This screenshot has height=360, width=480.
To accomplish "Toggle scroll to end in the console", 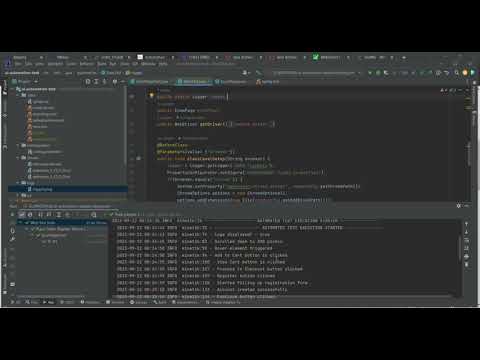I will click(466, 248).
